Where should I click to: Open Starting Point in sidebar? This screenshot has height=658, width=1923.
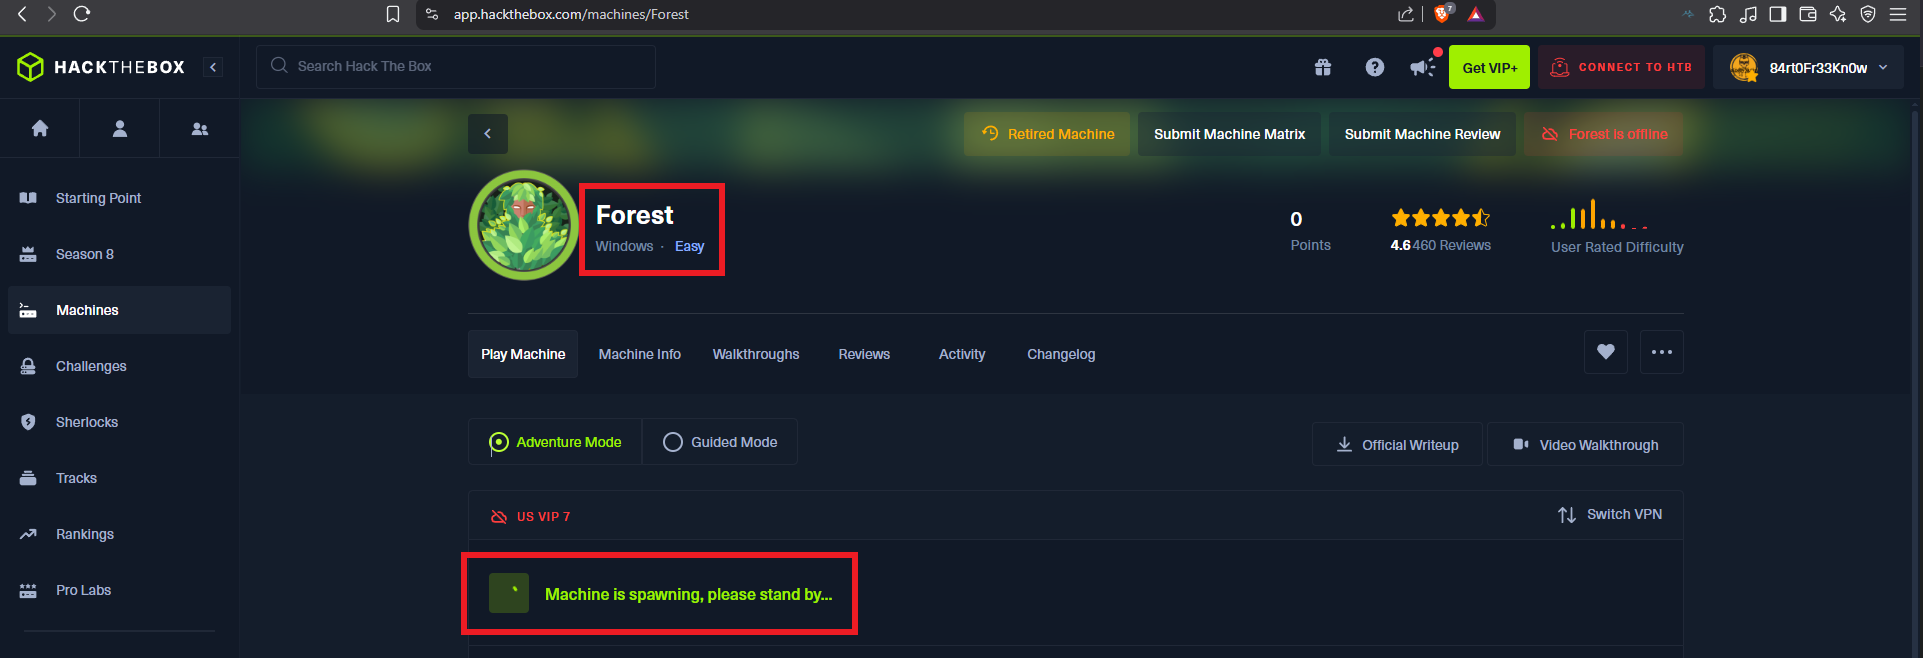point(119,198)
